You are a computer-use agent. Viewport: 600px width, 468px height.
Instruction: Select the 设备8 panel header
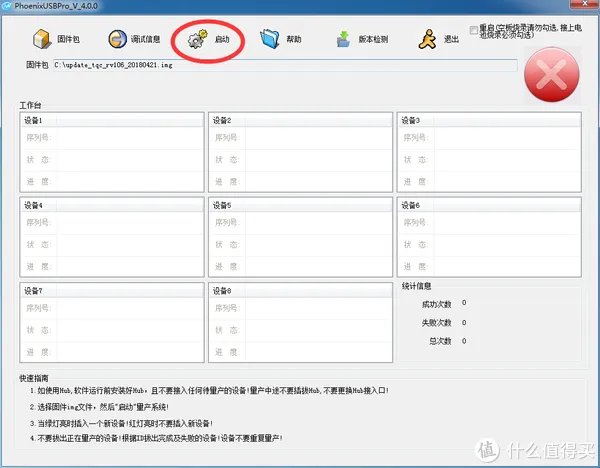point(300,291)
